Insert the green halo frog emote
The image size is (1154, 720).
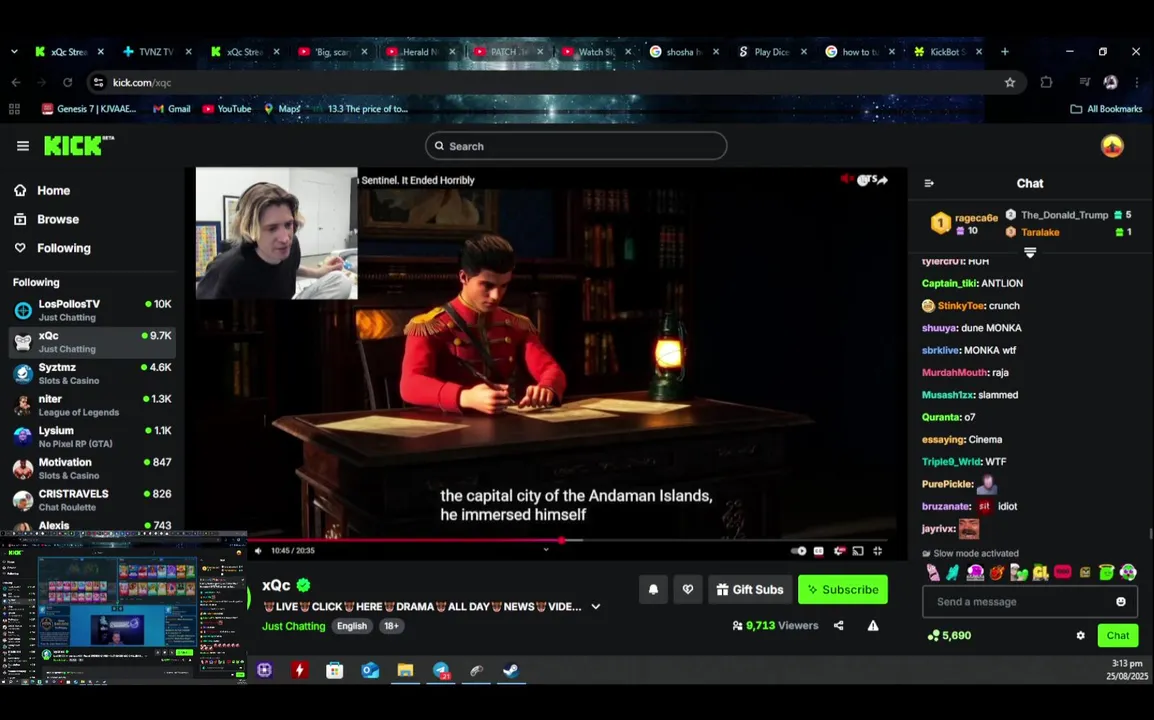[1106, 572]
